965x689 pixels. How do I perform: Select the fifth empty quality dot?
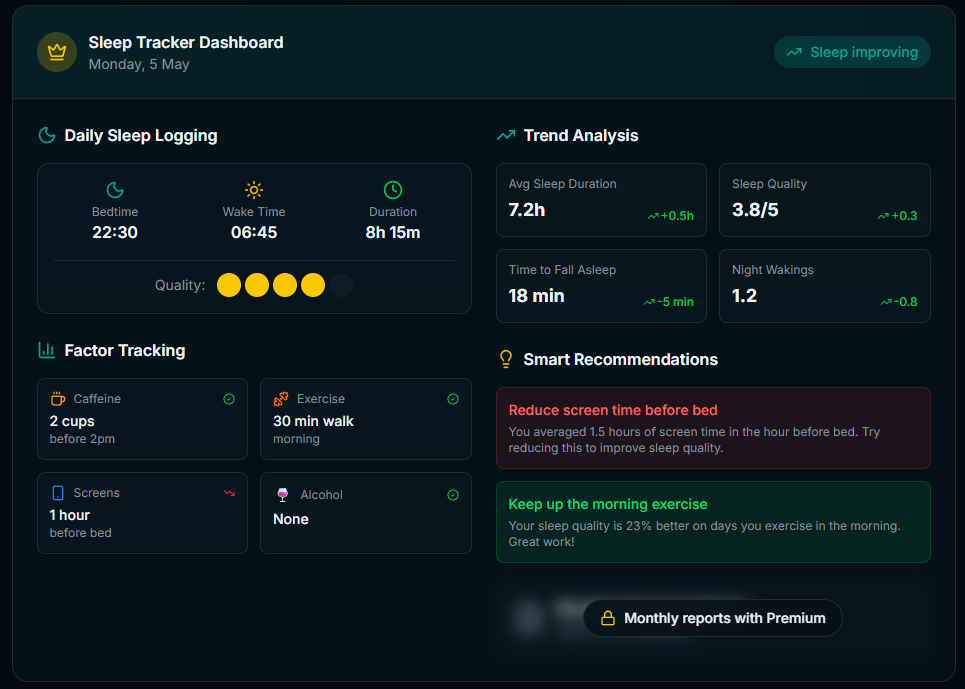[x=341, y=285]
